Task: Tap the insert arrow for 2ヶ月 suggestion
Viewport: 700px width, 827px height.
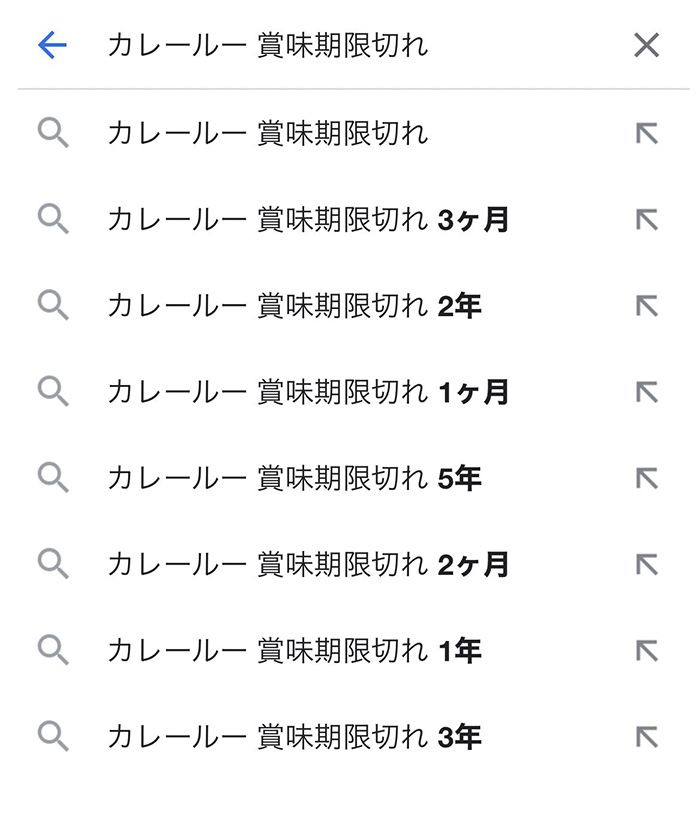Action: (646, 564)
